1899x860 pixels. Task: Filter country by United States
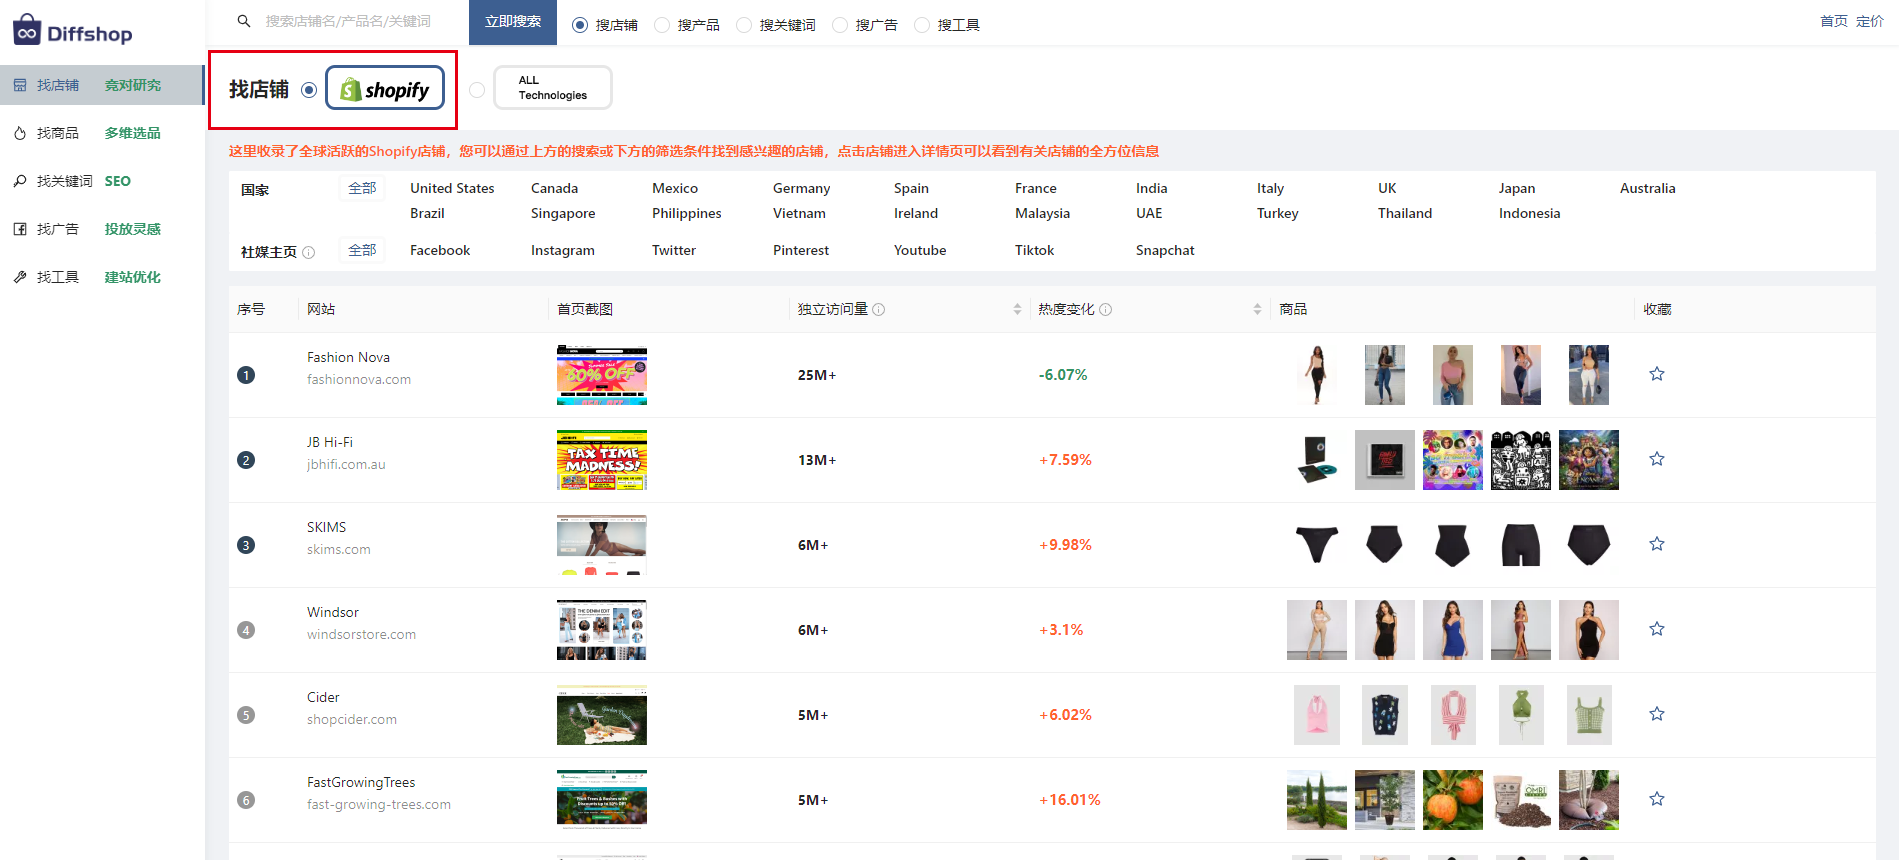click(x=452, y=188)
